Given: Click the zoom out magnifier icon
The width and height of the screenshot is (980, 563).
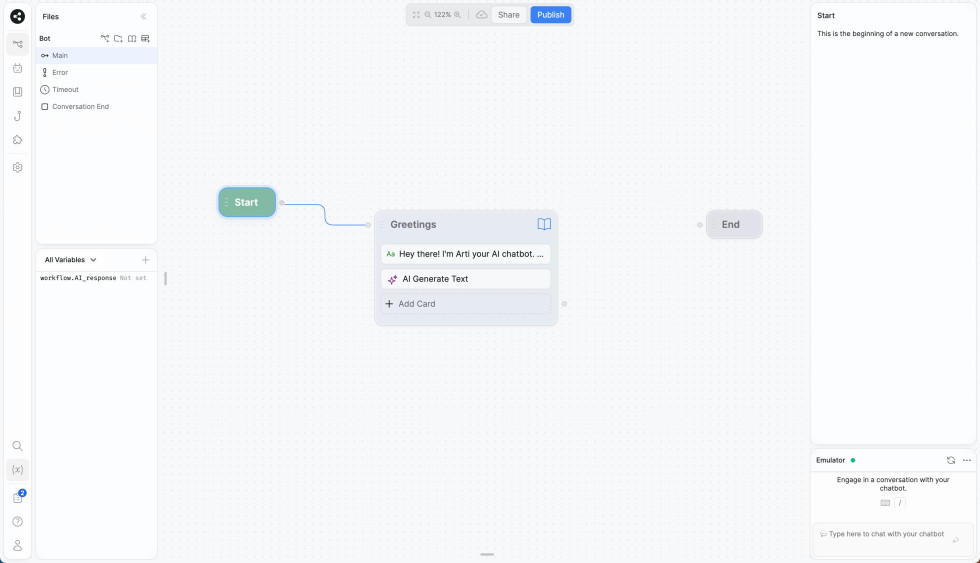Looking at the screenshot, I should tap(428, 15).
